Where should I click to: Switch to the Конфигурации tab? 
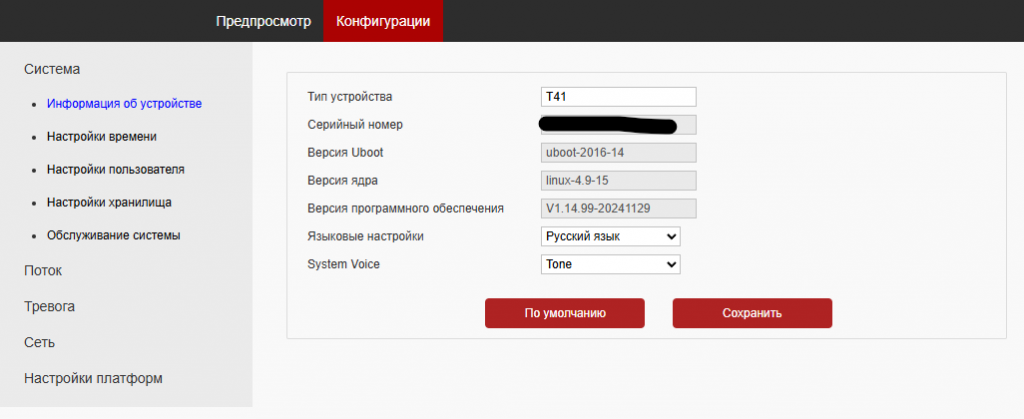click(x=383, y=21)
